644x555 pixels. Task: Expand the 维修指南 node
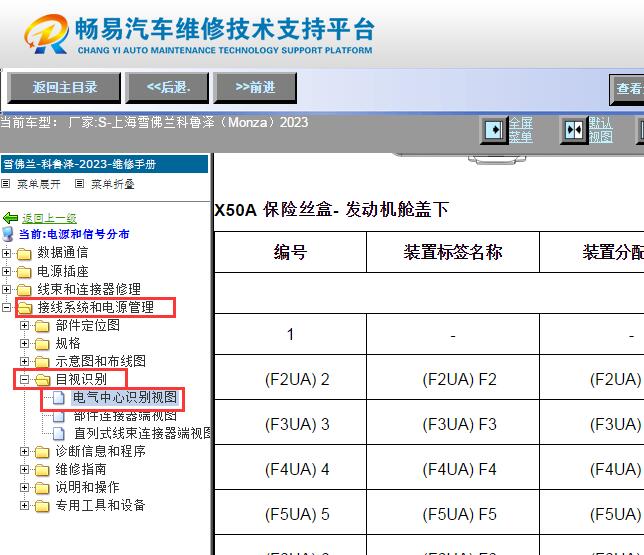(x=24, y=469)
